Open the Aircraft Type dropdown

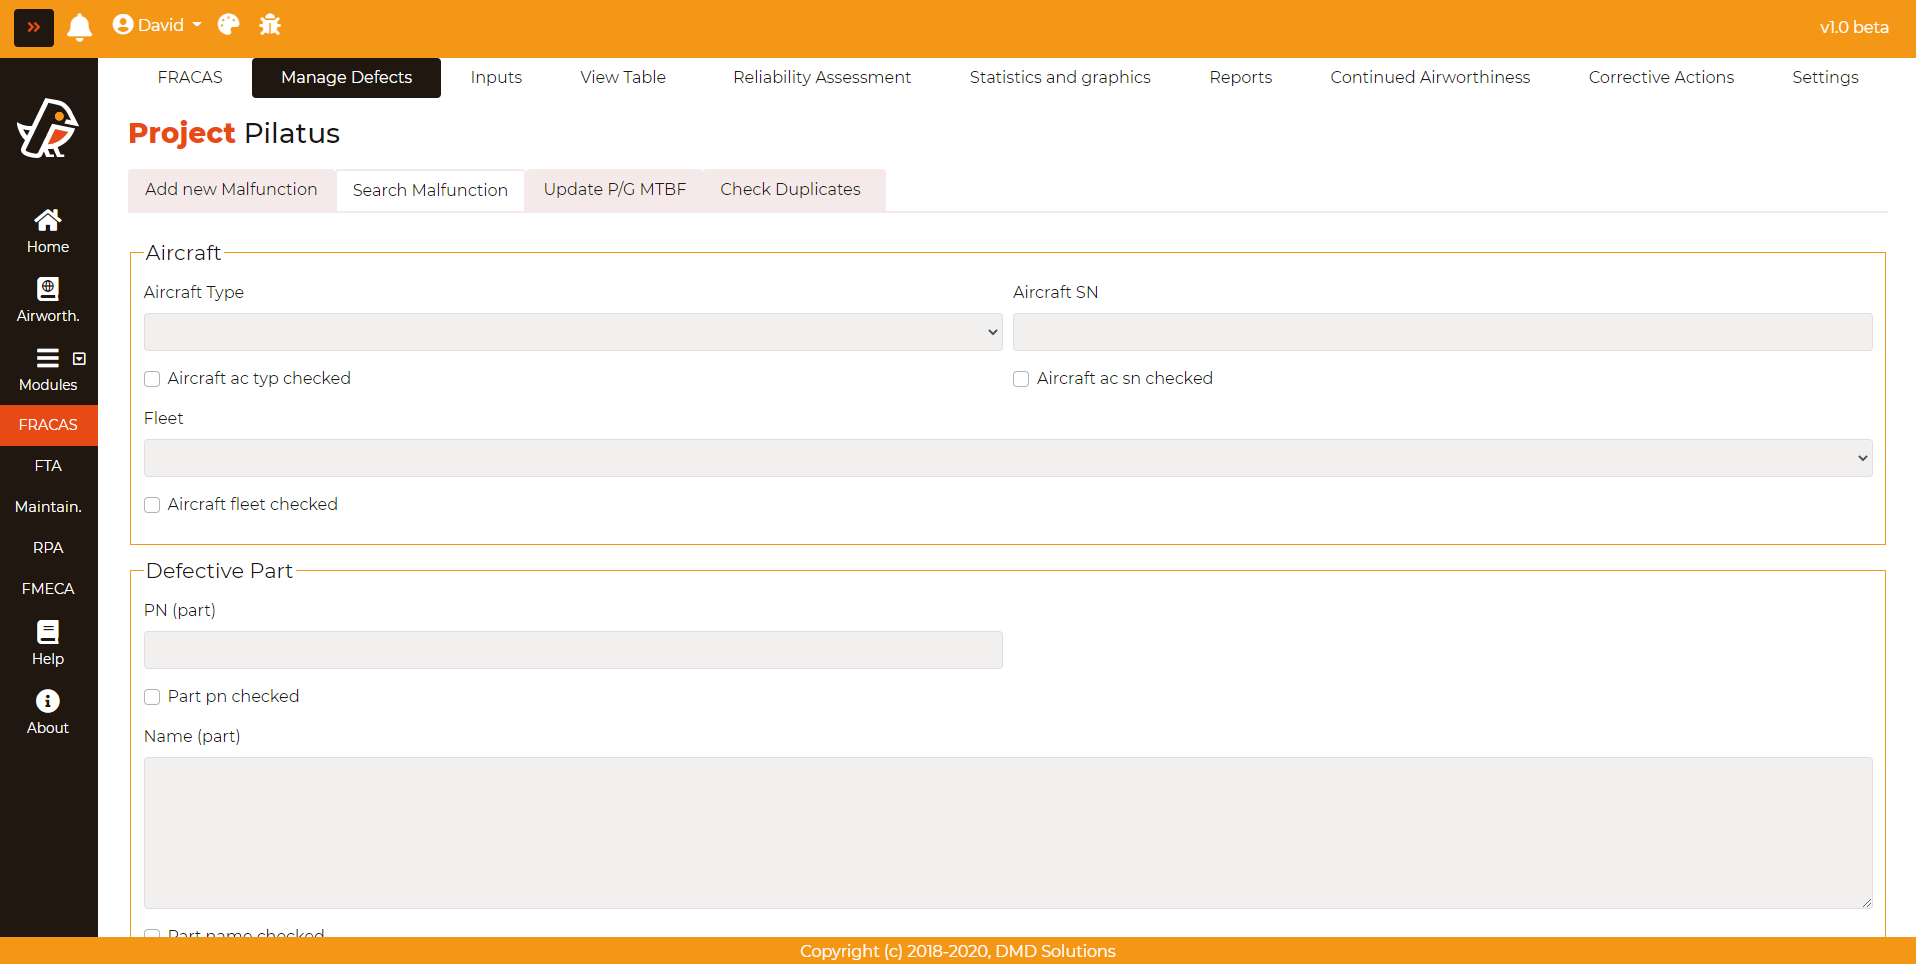click(573, 332)
